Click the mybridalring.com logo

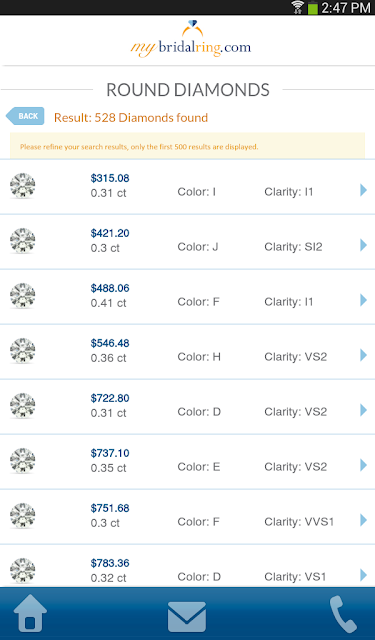coord(191,39)
